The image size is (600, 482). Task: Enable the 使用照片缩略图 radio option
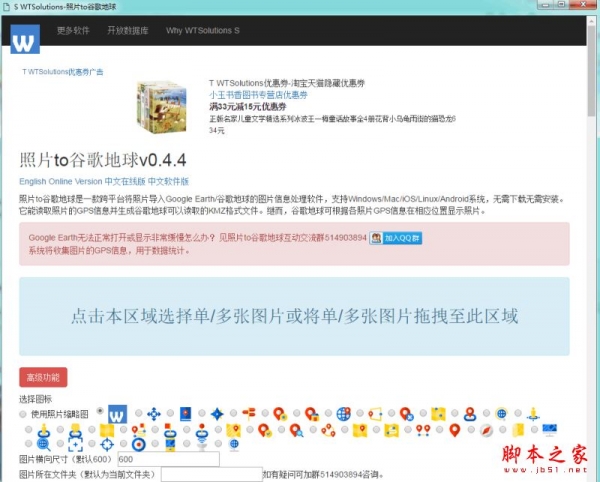(23, 414)
